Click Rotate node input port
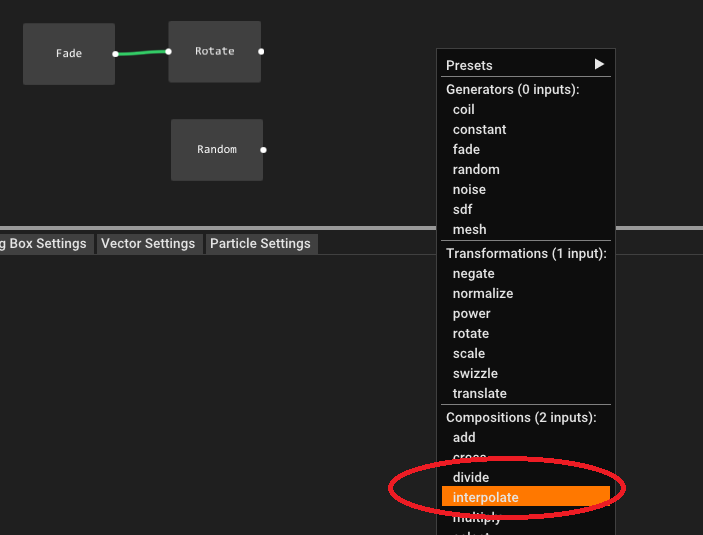Image resolution: width=703 pixels, height=535 pixels. point(169,52)
